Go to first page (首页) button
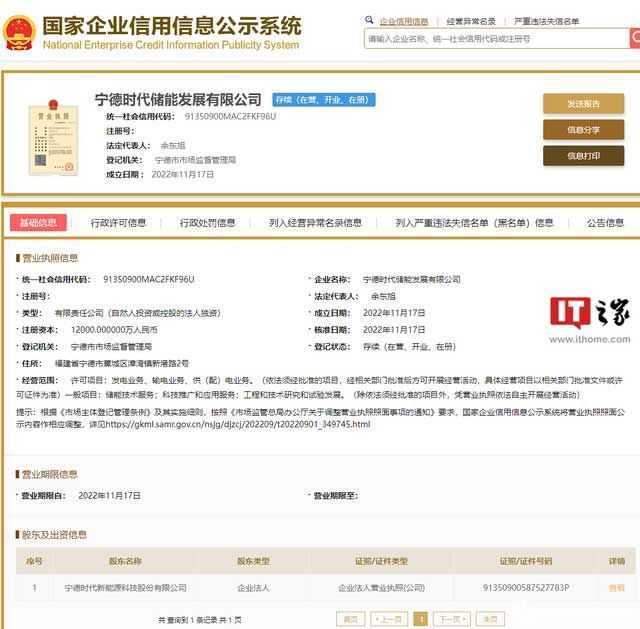The width and height of the screenshot is (640, 629). (351, 619)
